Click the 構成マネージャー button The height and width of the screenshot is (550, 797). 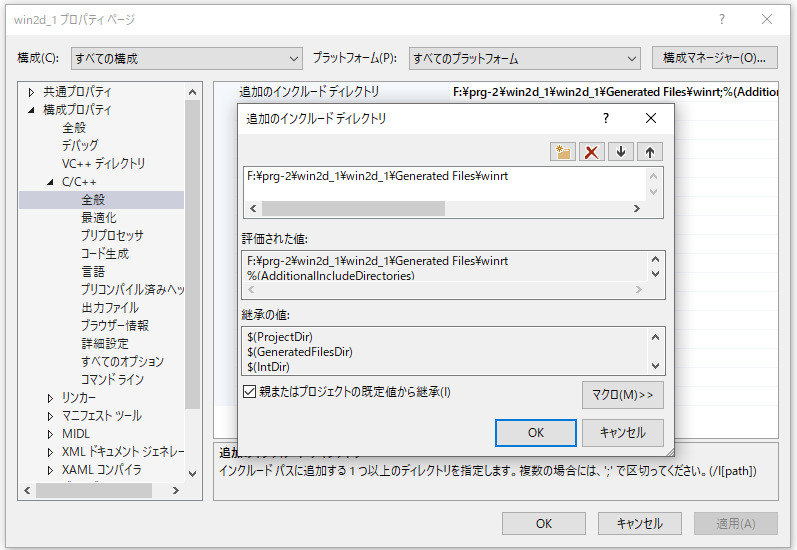tap(715, 58)
